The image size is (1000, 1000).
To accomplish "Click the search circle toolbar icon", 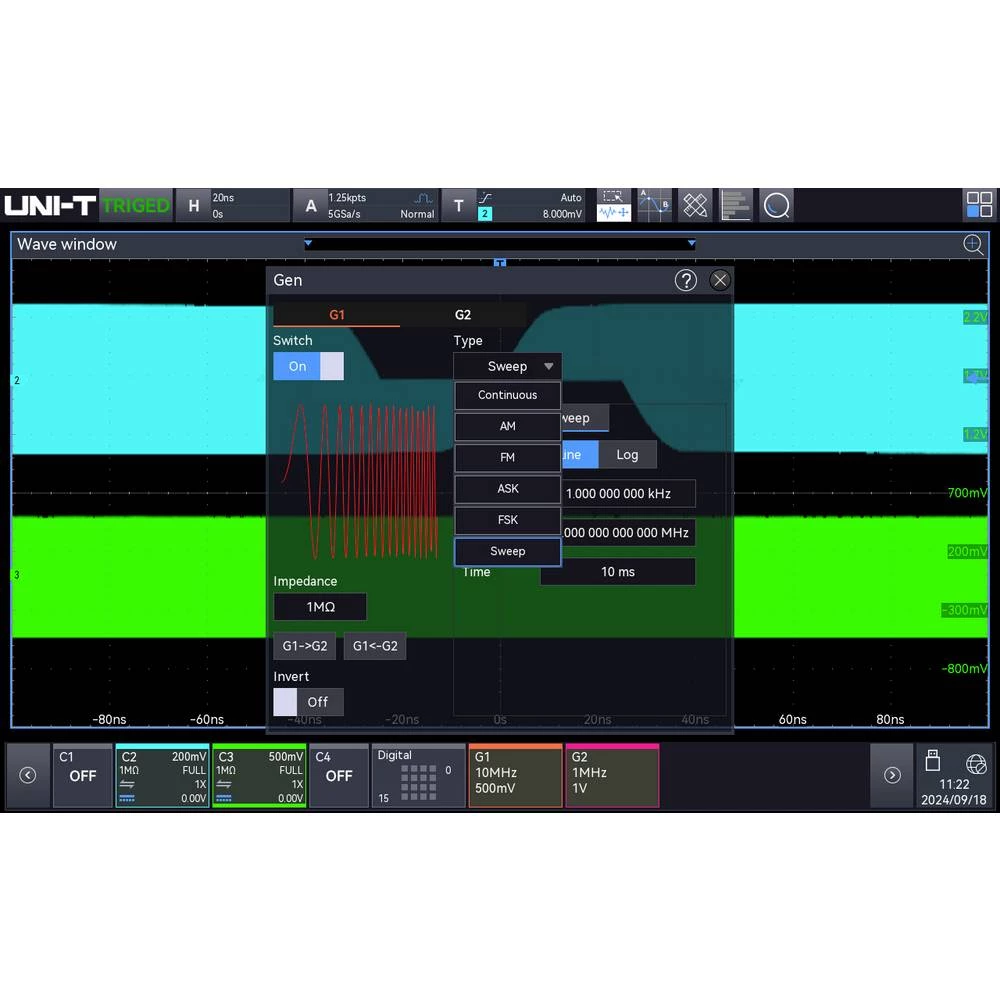I will (x=776, y=205).
